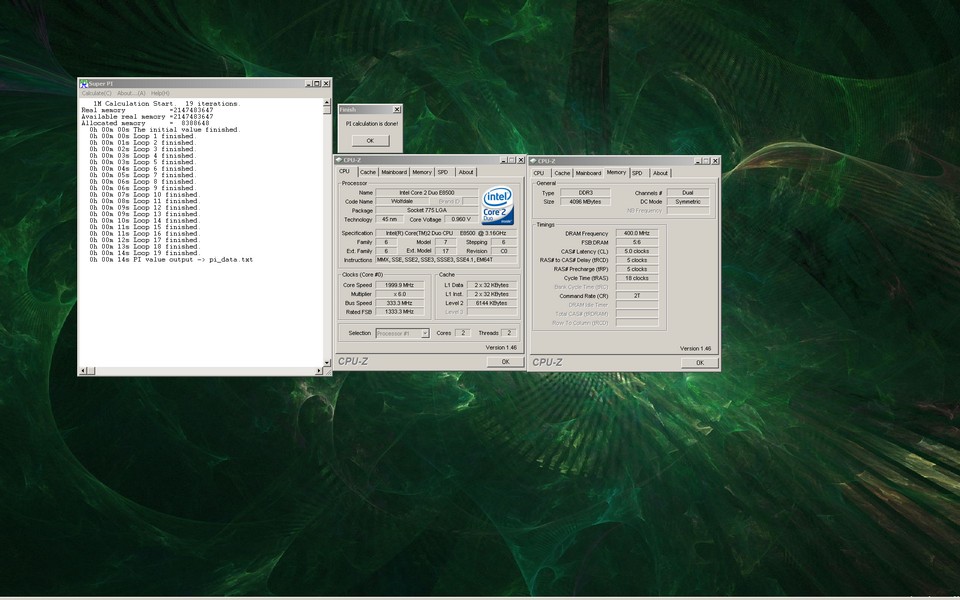
Task: Switch to the About tab in the right CPU-Z window
Action: (x=661, y=173)
